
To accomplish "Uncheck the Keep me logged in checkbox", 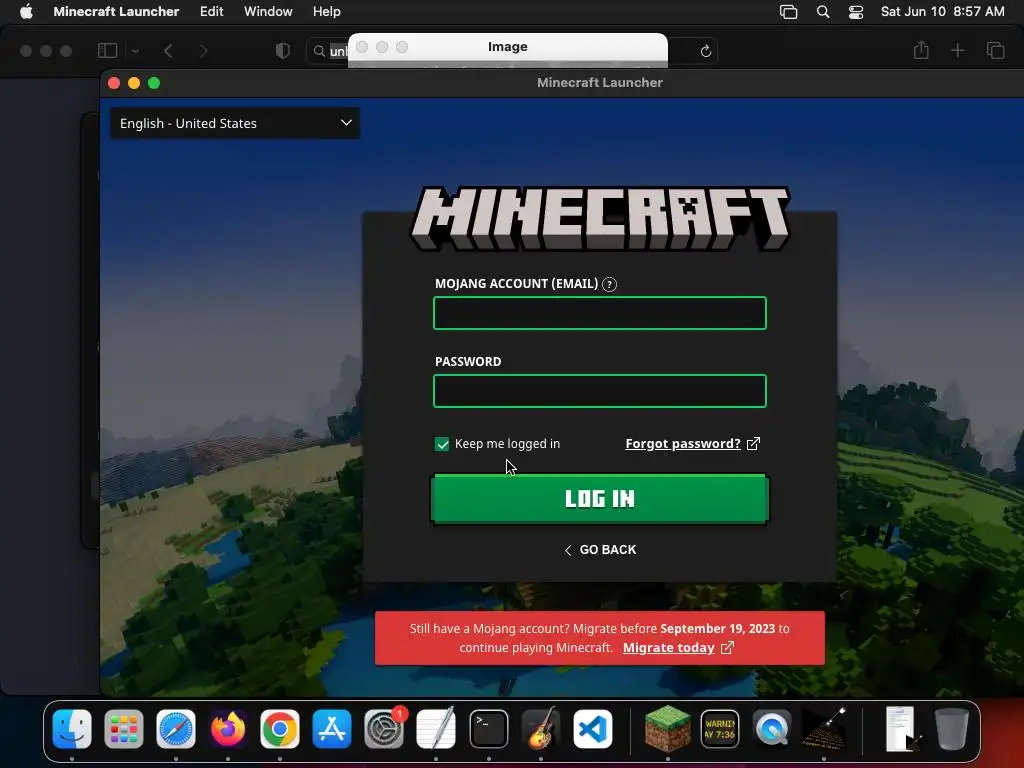I will pyautogui.click(x=442, y=444).
